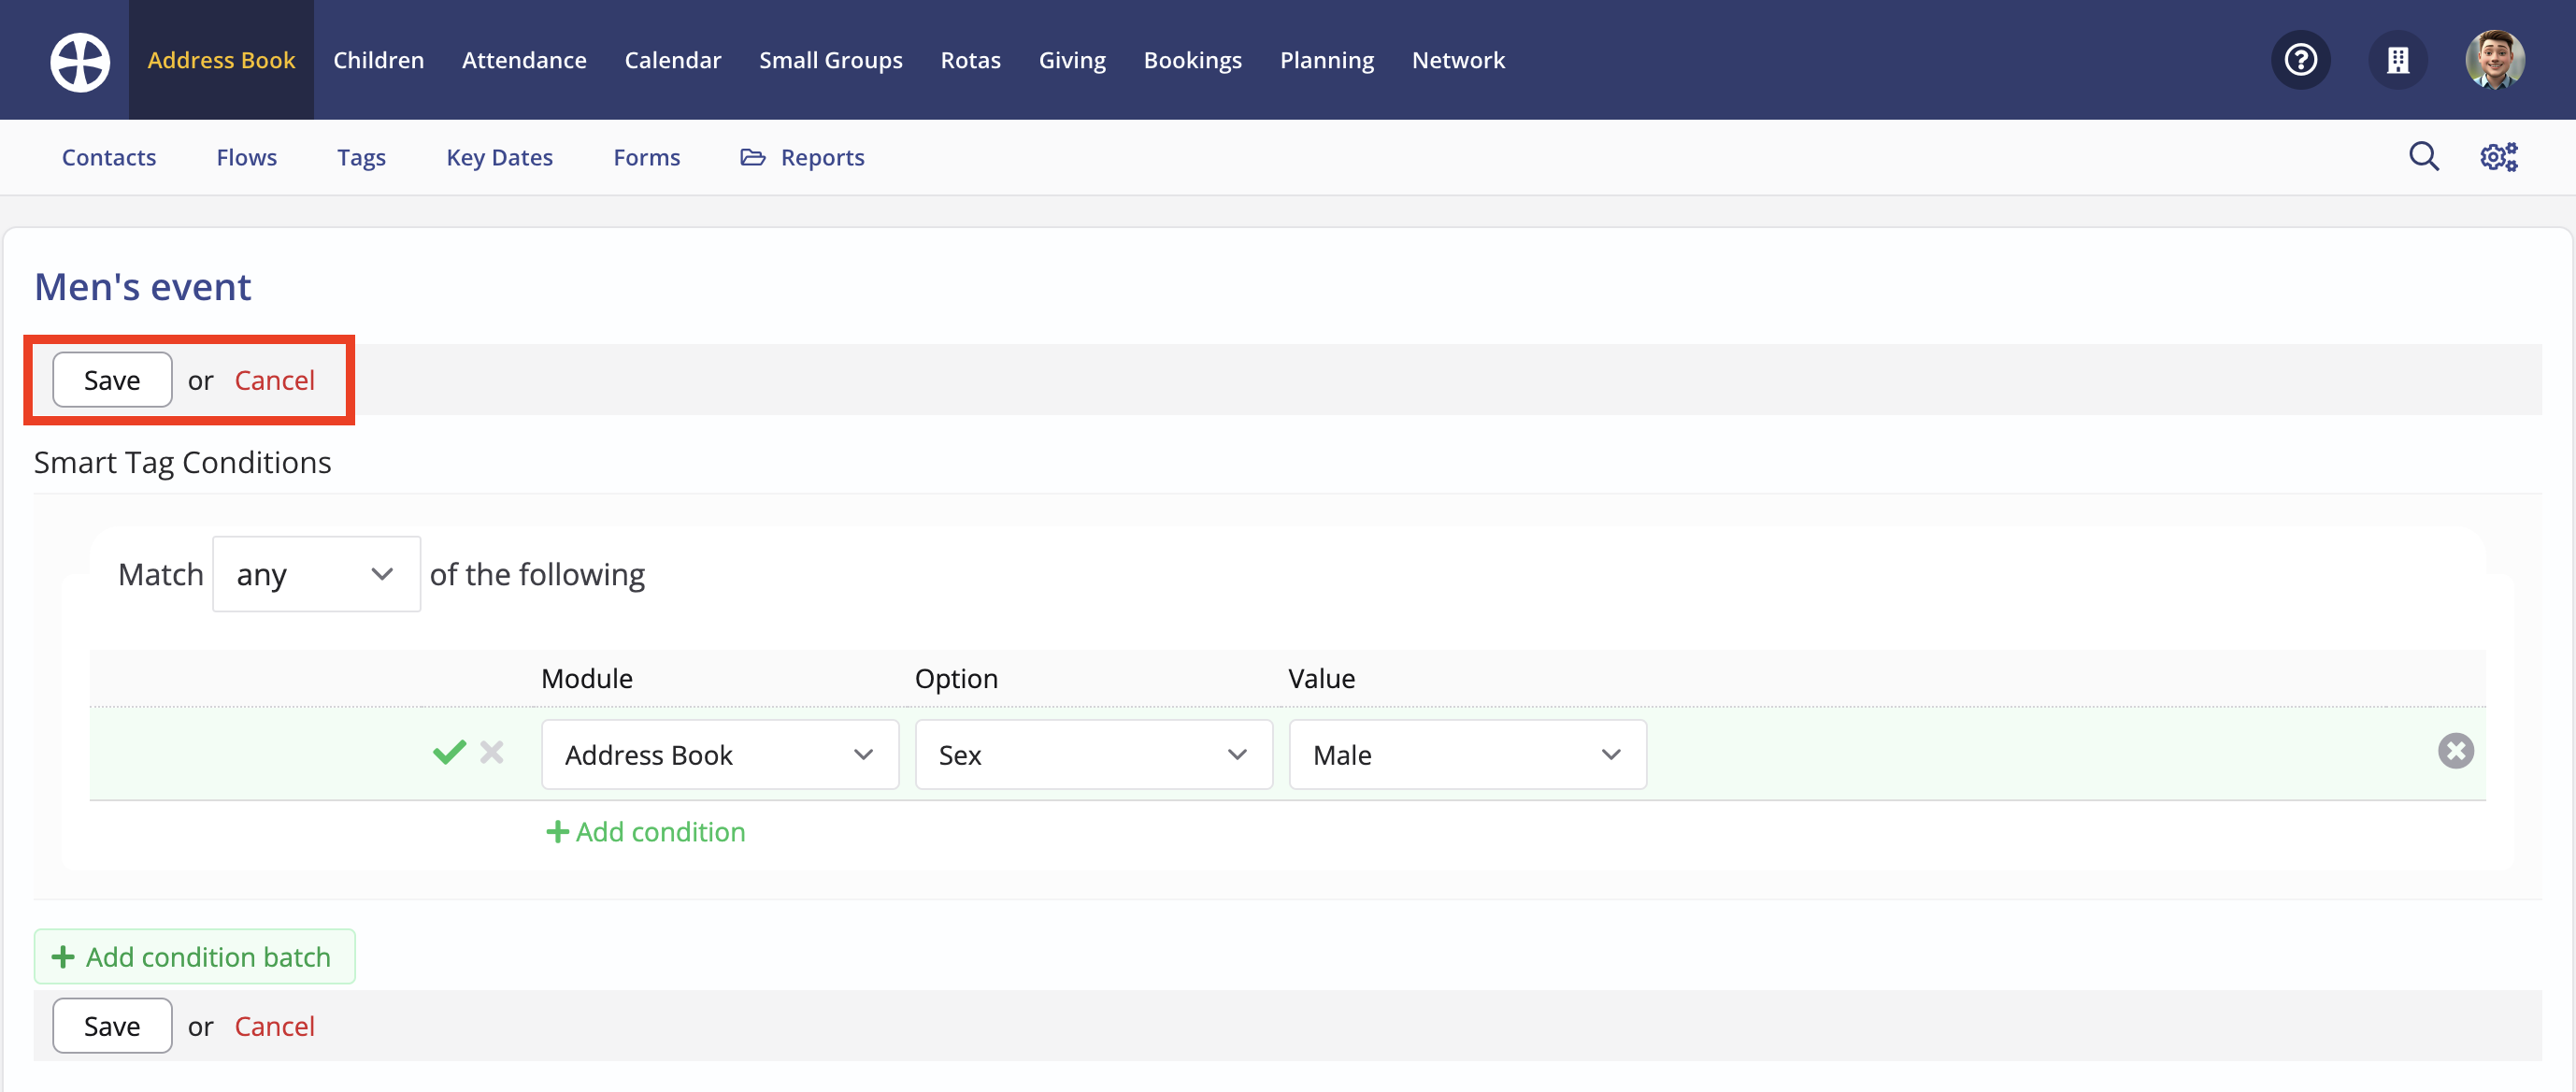This screenshot has width=2576, height=1092.
Task: Click the Reports folder icon
Action: click(752, 157)
